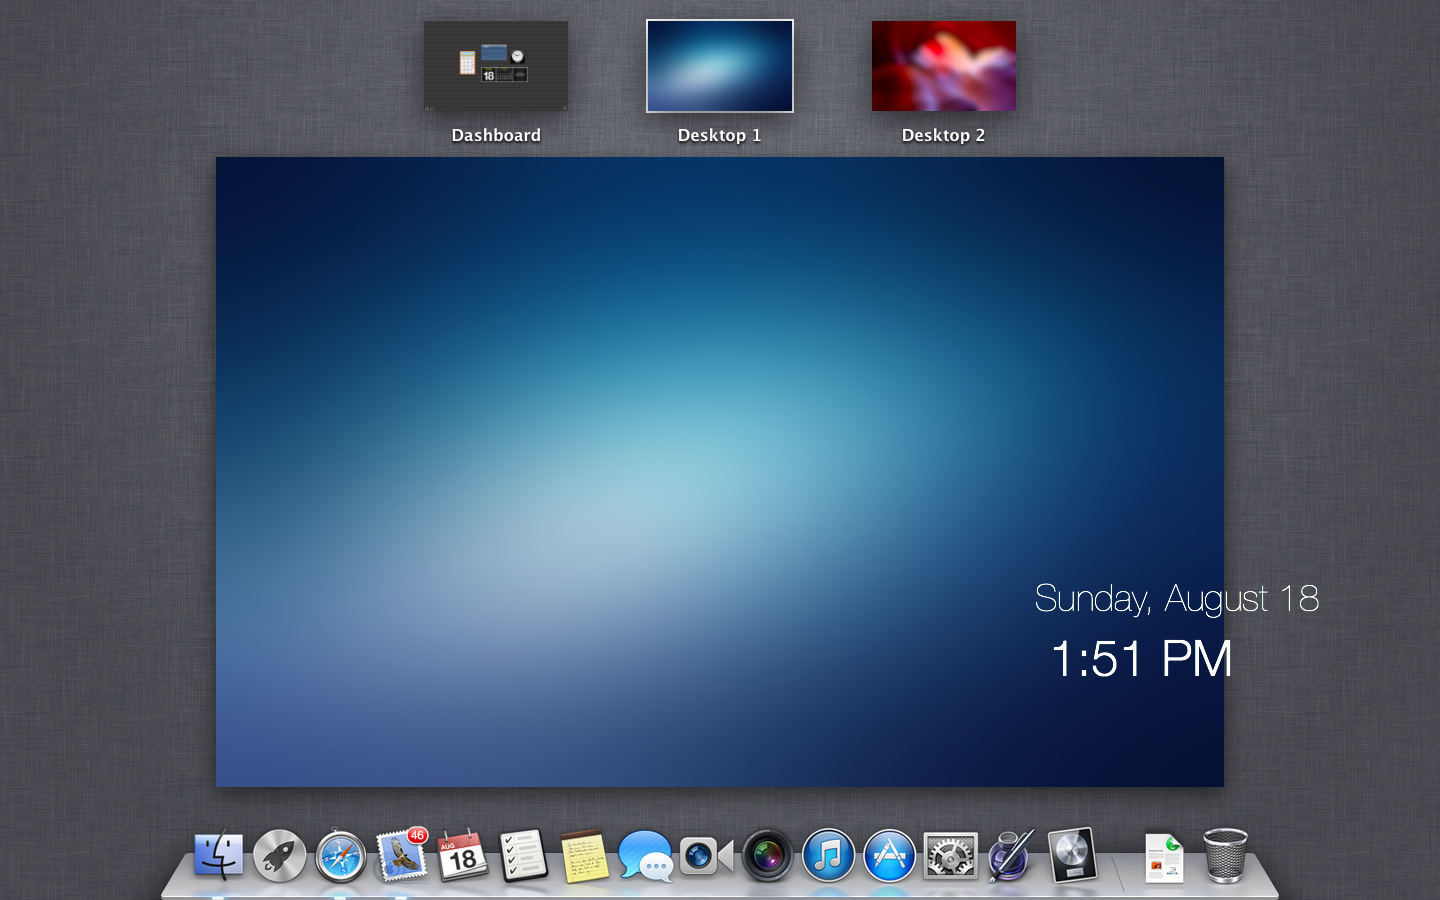Viewport: 1440px width, 900px height.
Task: Open Finder from the dock
Action: click(218, 856)
